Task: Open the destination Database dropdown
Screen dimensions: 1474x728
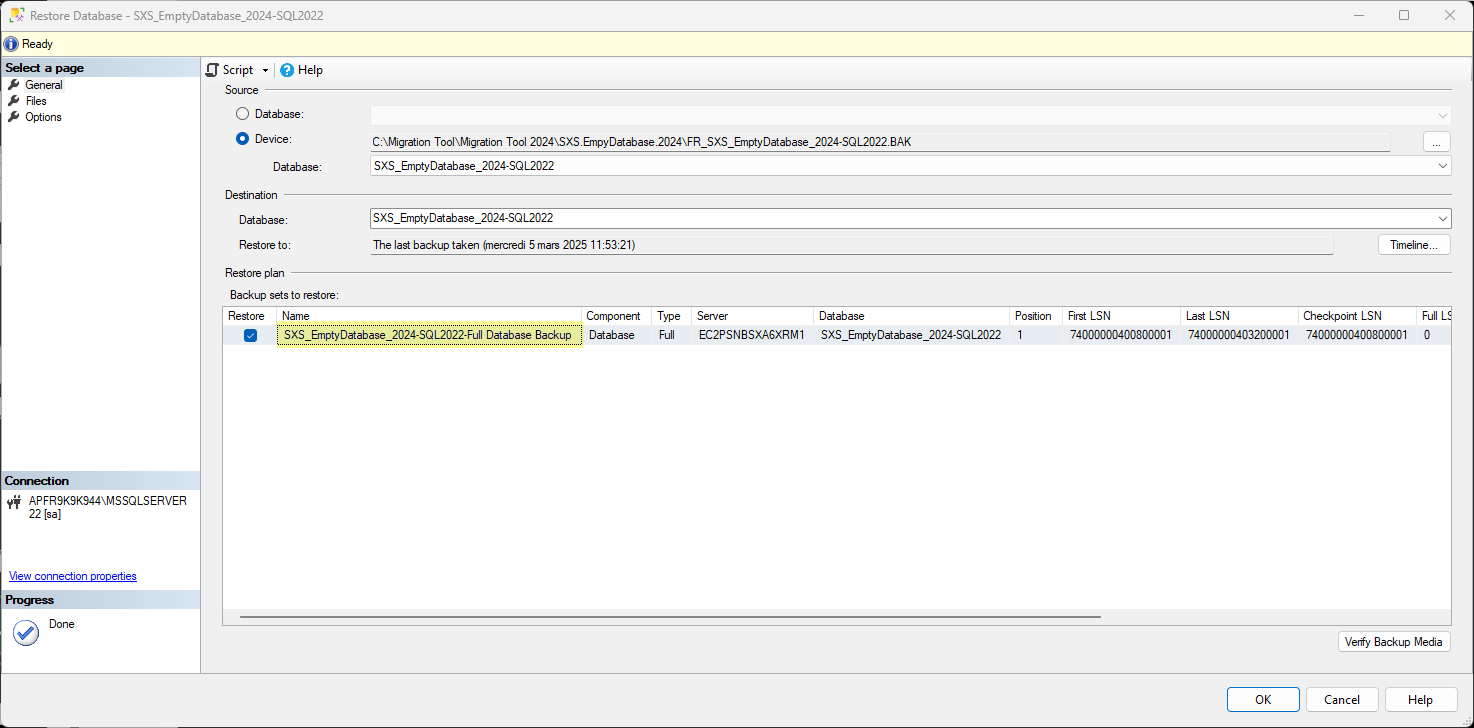Action: click(1442, 218)
